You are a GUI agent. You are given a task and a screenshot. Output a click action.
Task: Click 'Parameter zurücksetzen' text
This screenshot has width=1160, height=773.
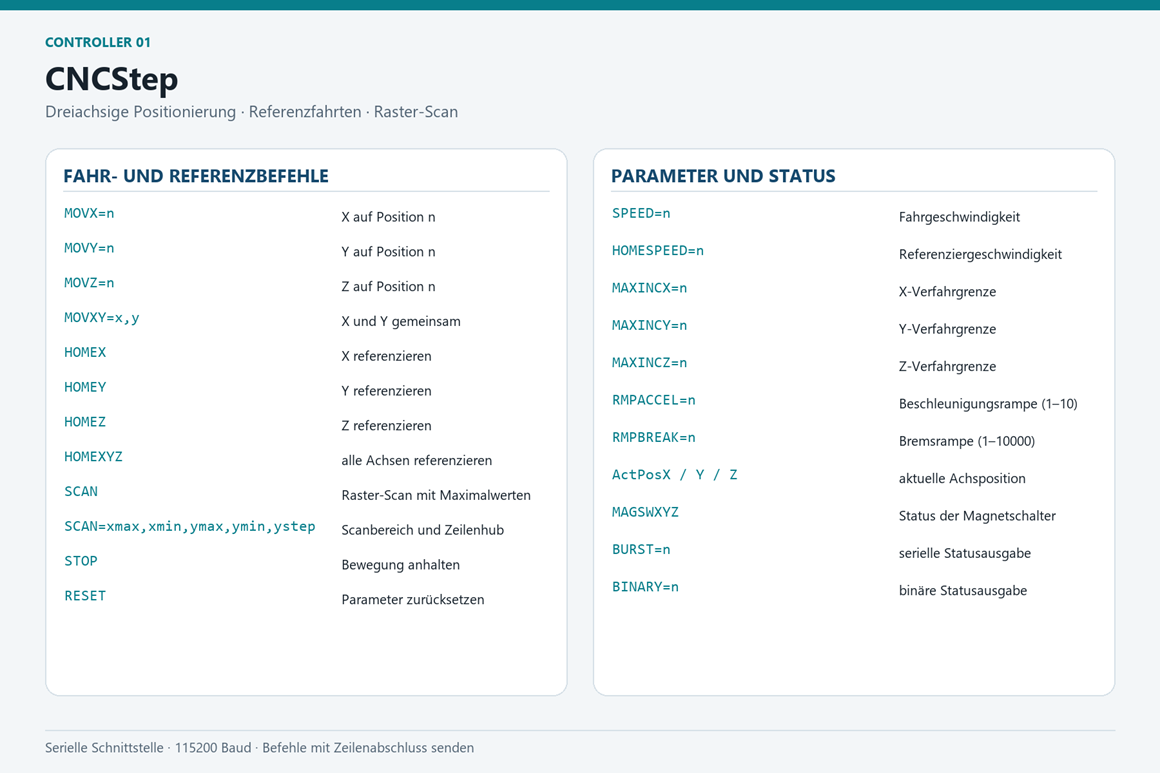[x=413, y=599]
